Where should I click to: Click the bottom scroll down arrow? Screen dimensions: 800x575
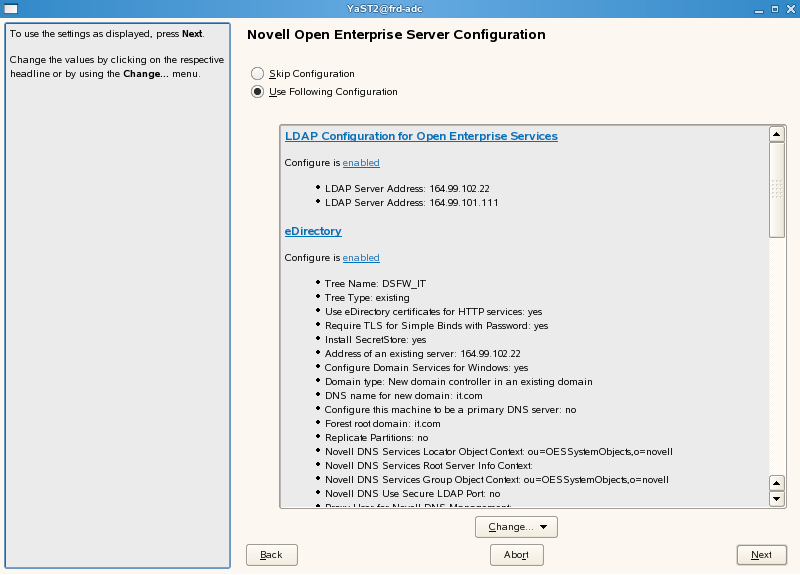tap(776, 498)
